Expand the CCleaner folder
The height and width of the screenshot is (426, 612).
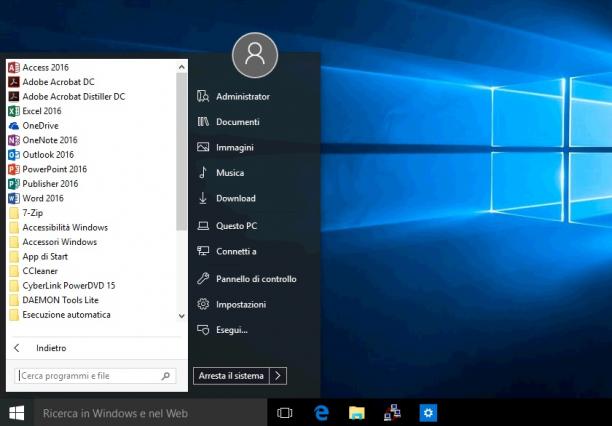pos(33,271)
